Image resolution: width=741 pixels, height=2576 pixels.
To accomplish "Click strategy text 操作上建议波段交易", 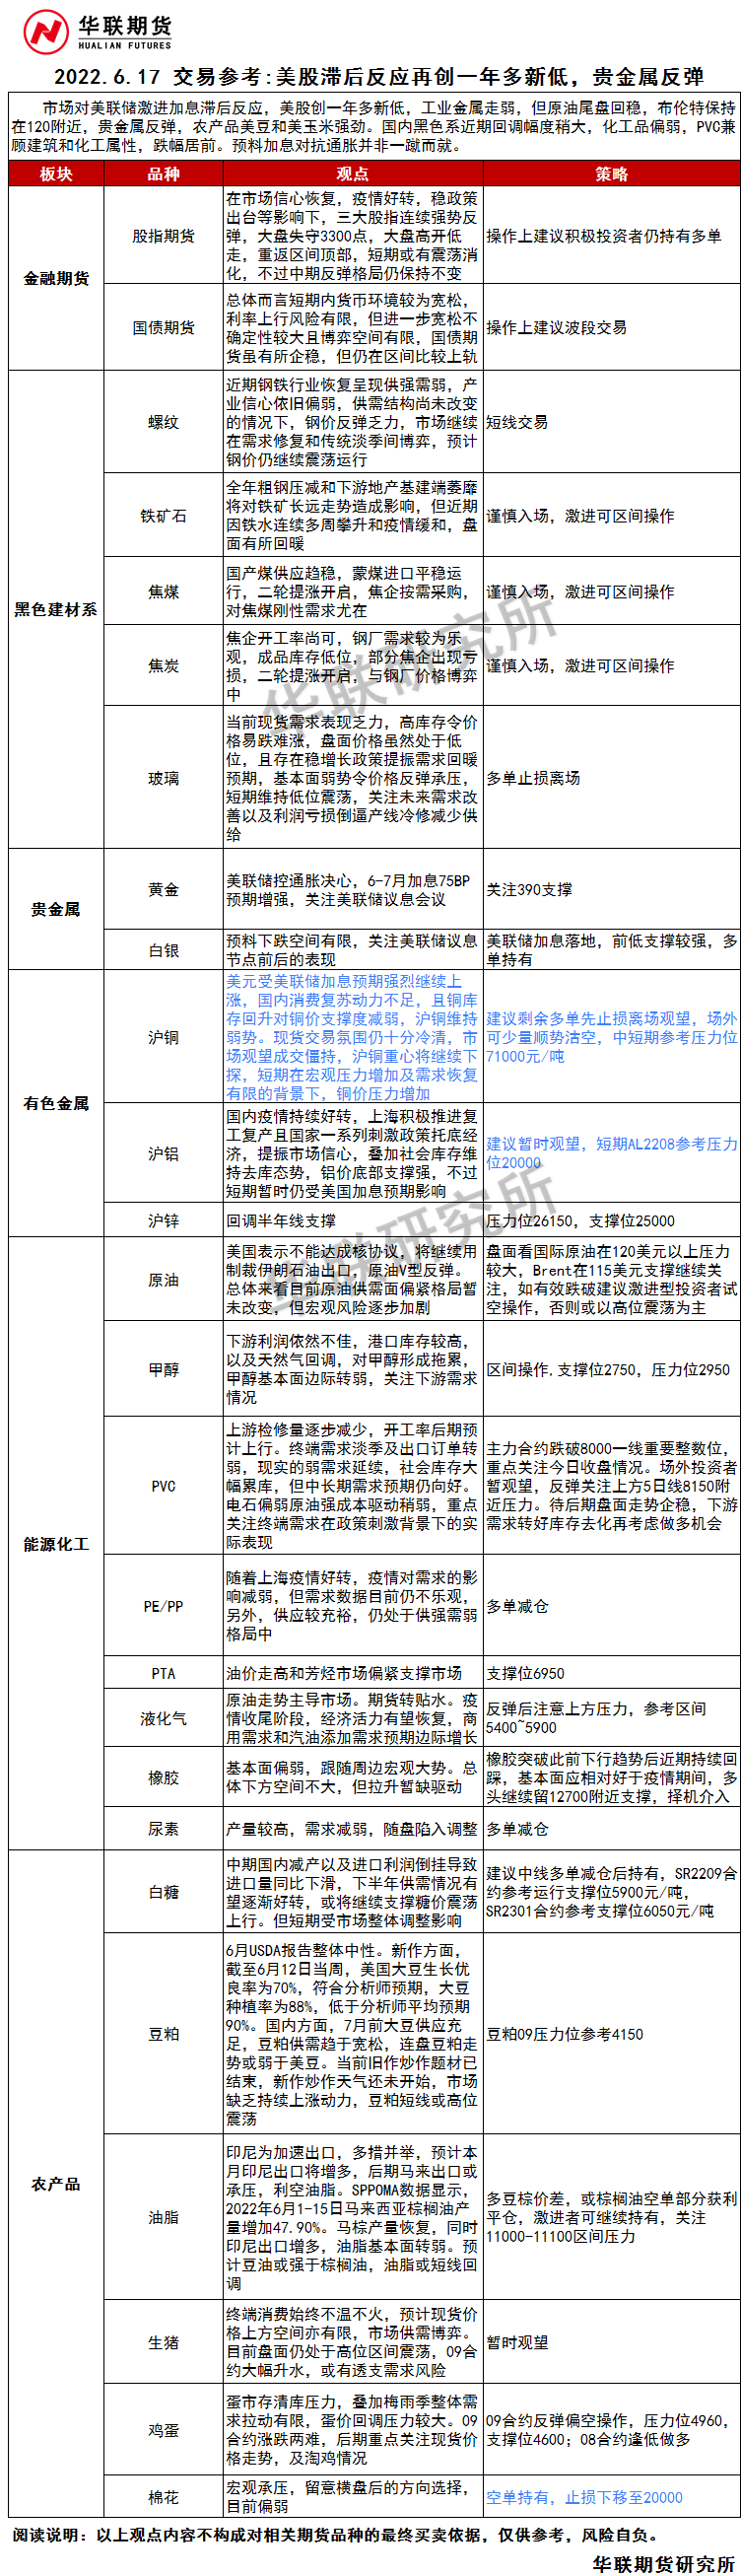I will (x=557, y=327).
